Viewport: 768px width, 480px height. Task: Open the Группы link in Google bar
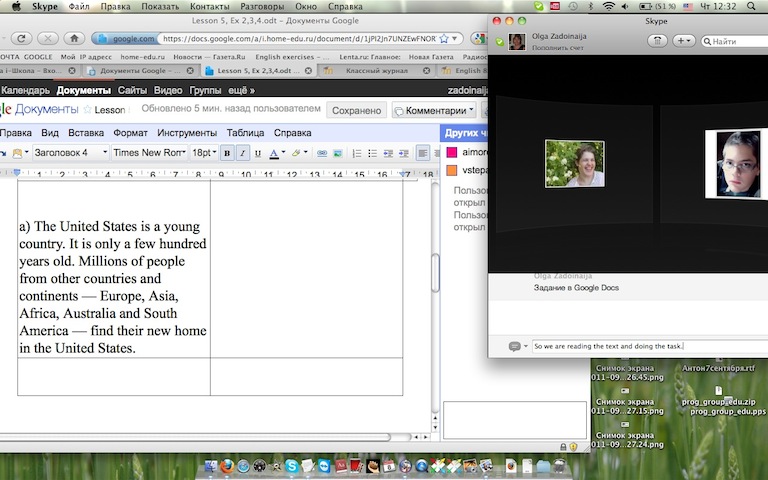205,91
